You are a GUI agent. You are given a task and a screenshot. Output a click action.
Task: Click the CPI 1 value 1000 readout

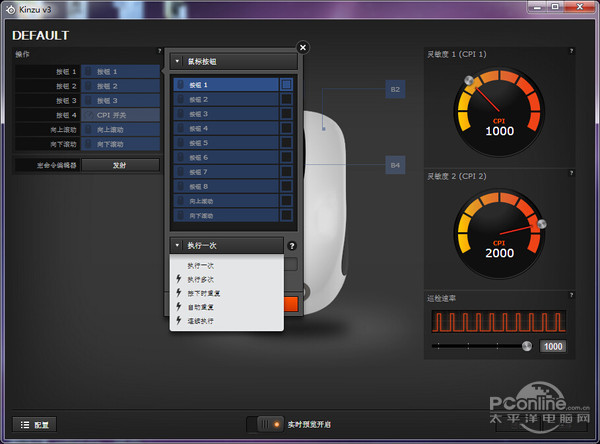pyautogui.click(x=499, y=131)
